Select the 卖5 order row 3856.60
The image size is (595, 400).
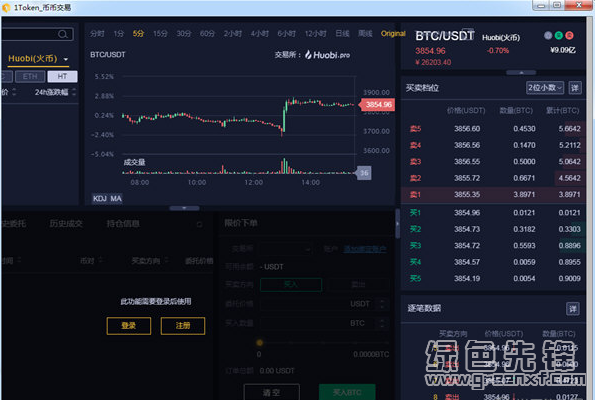click(x=493, y=129)
